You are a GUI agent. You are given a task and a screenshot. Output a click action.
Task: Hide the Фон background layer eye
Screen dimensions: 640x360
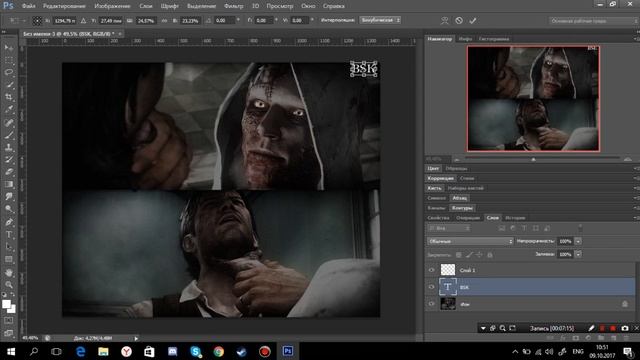[431, 304]
